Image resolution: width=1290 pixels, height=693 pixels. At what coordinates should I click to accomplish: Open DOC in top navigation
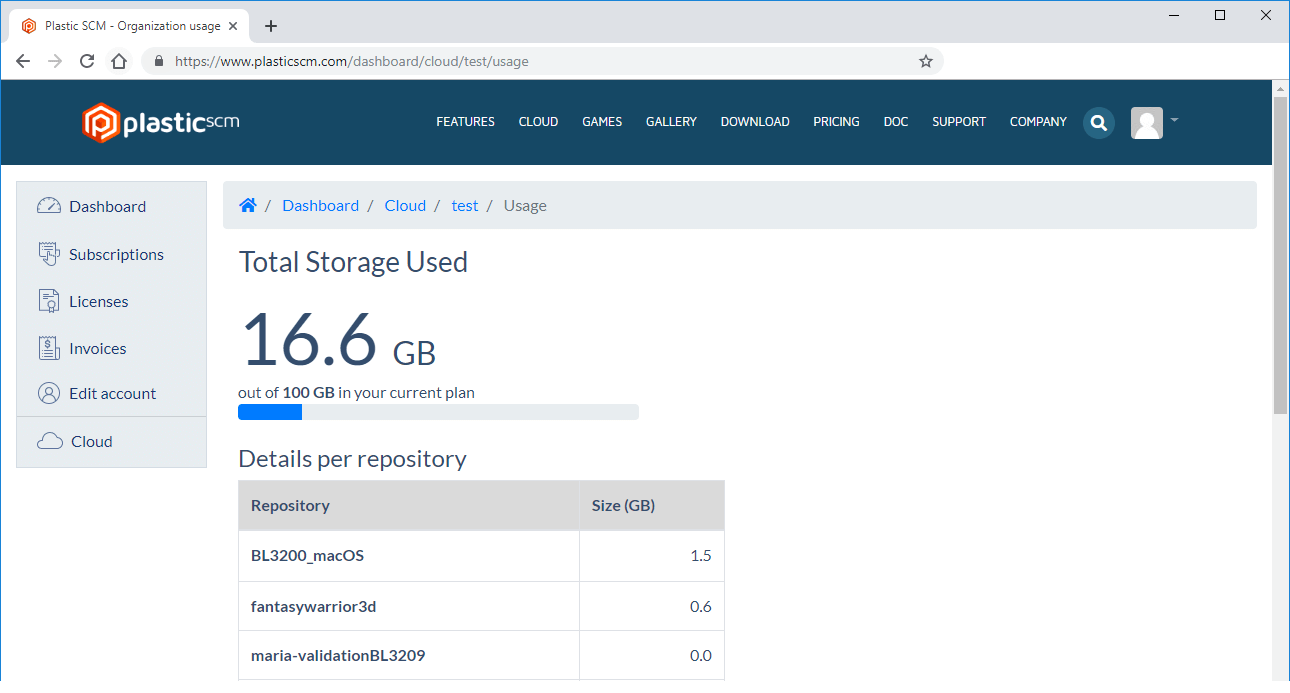pyautogui.click(x=896, y=122)
